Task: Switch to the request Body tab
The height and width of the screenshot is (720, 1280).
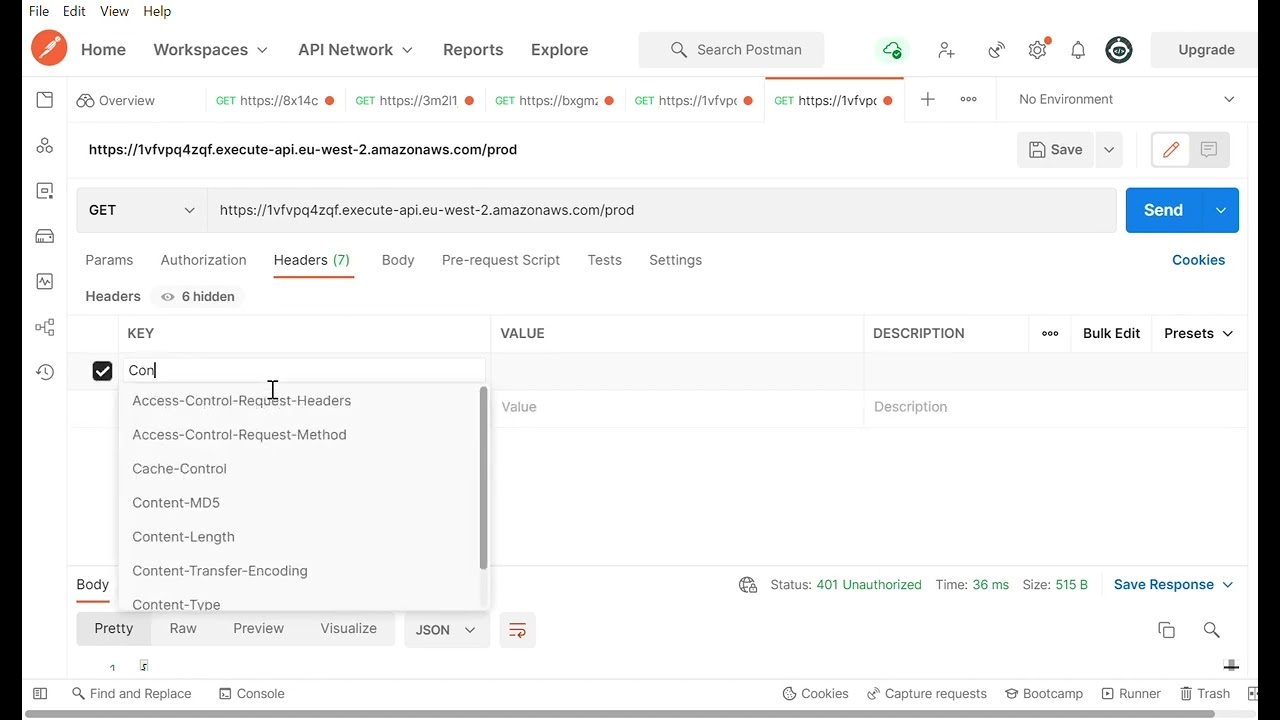Action: (x=398, y=260)
